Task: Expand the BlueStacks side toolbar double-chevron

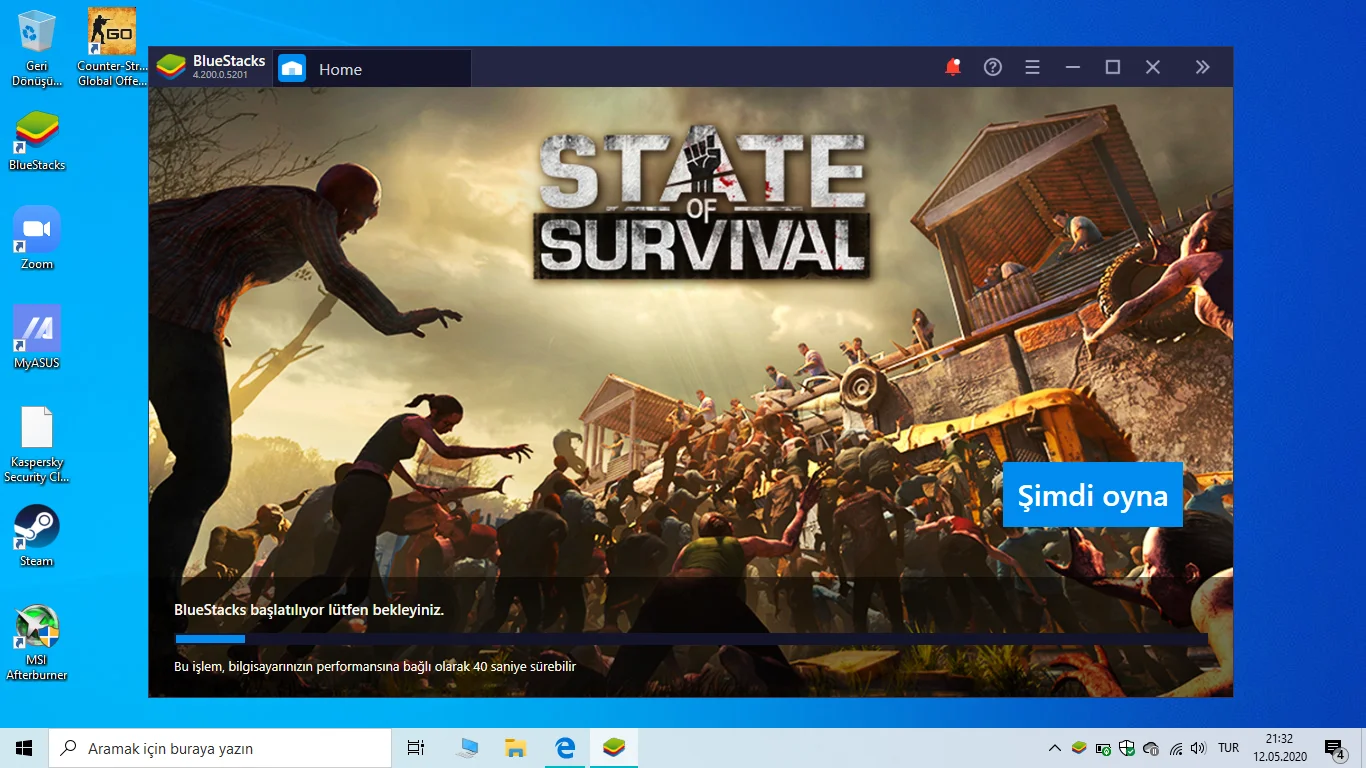Action: pos(1203,67)
